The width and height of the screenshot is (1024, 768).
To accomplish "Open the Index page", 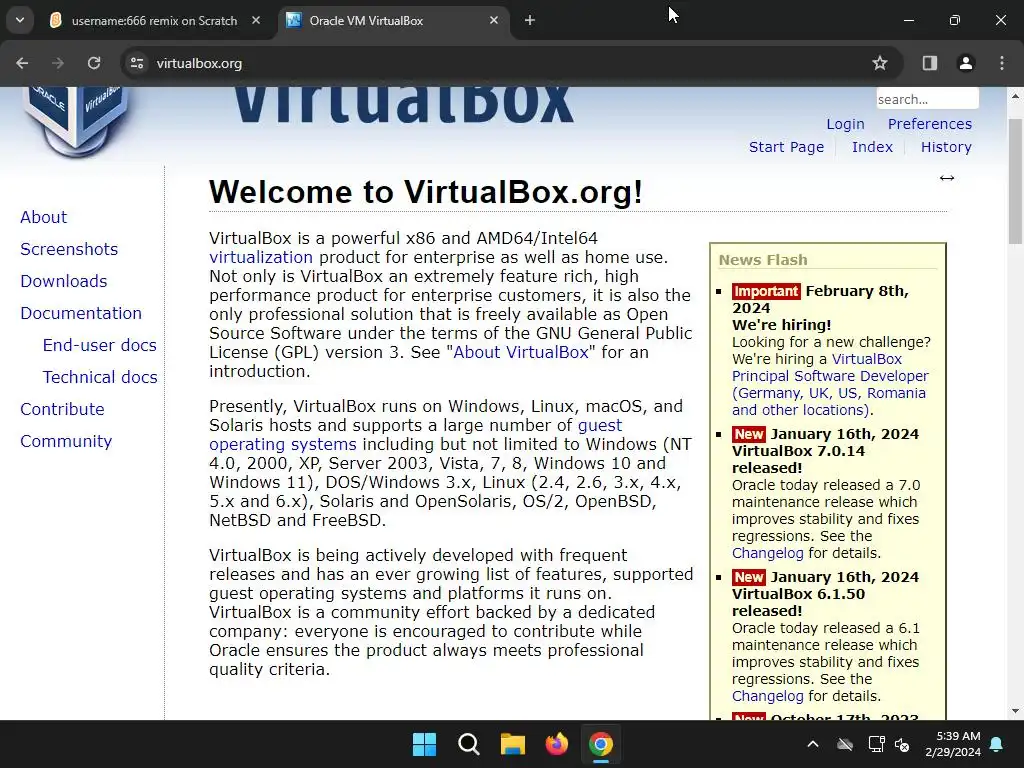I will pyautogui.click(x=872, y=147).
